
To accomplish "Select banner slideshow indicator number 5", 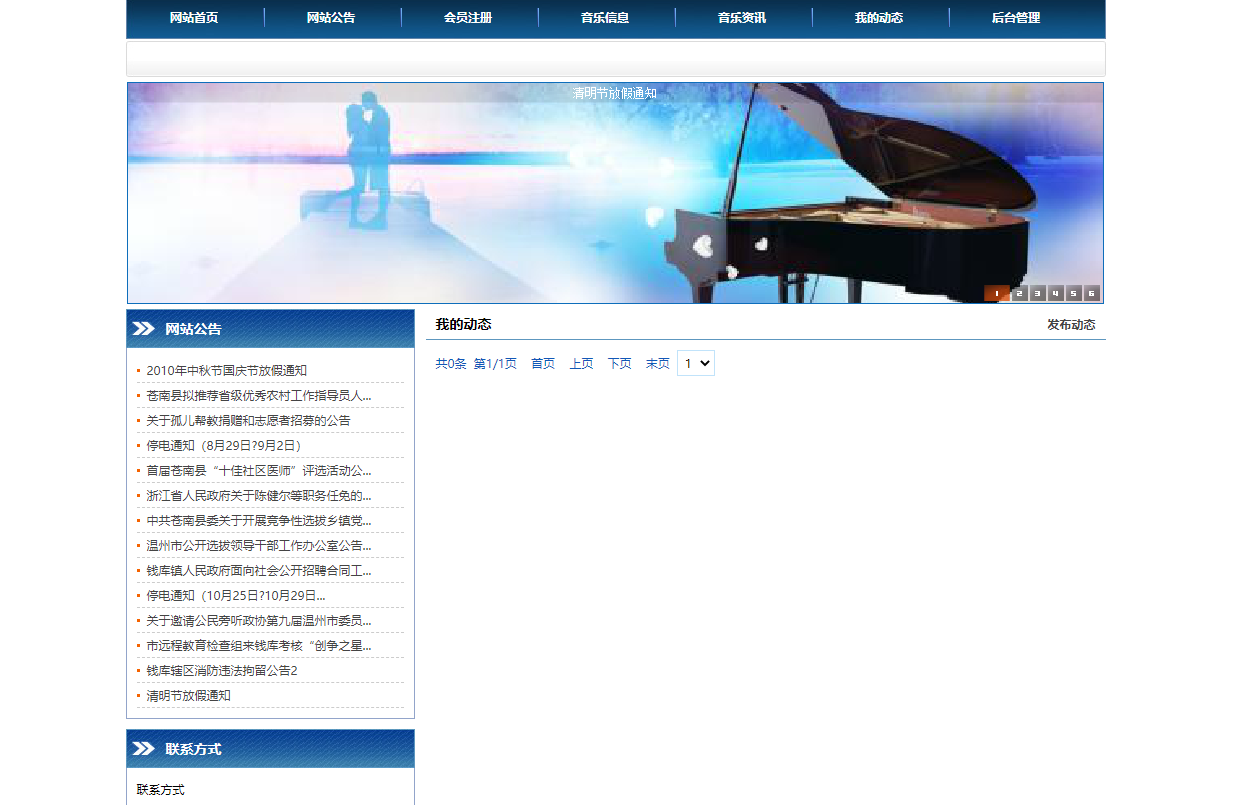I will 1073,294.
